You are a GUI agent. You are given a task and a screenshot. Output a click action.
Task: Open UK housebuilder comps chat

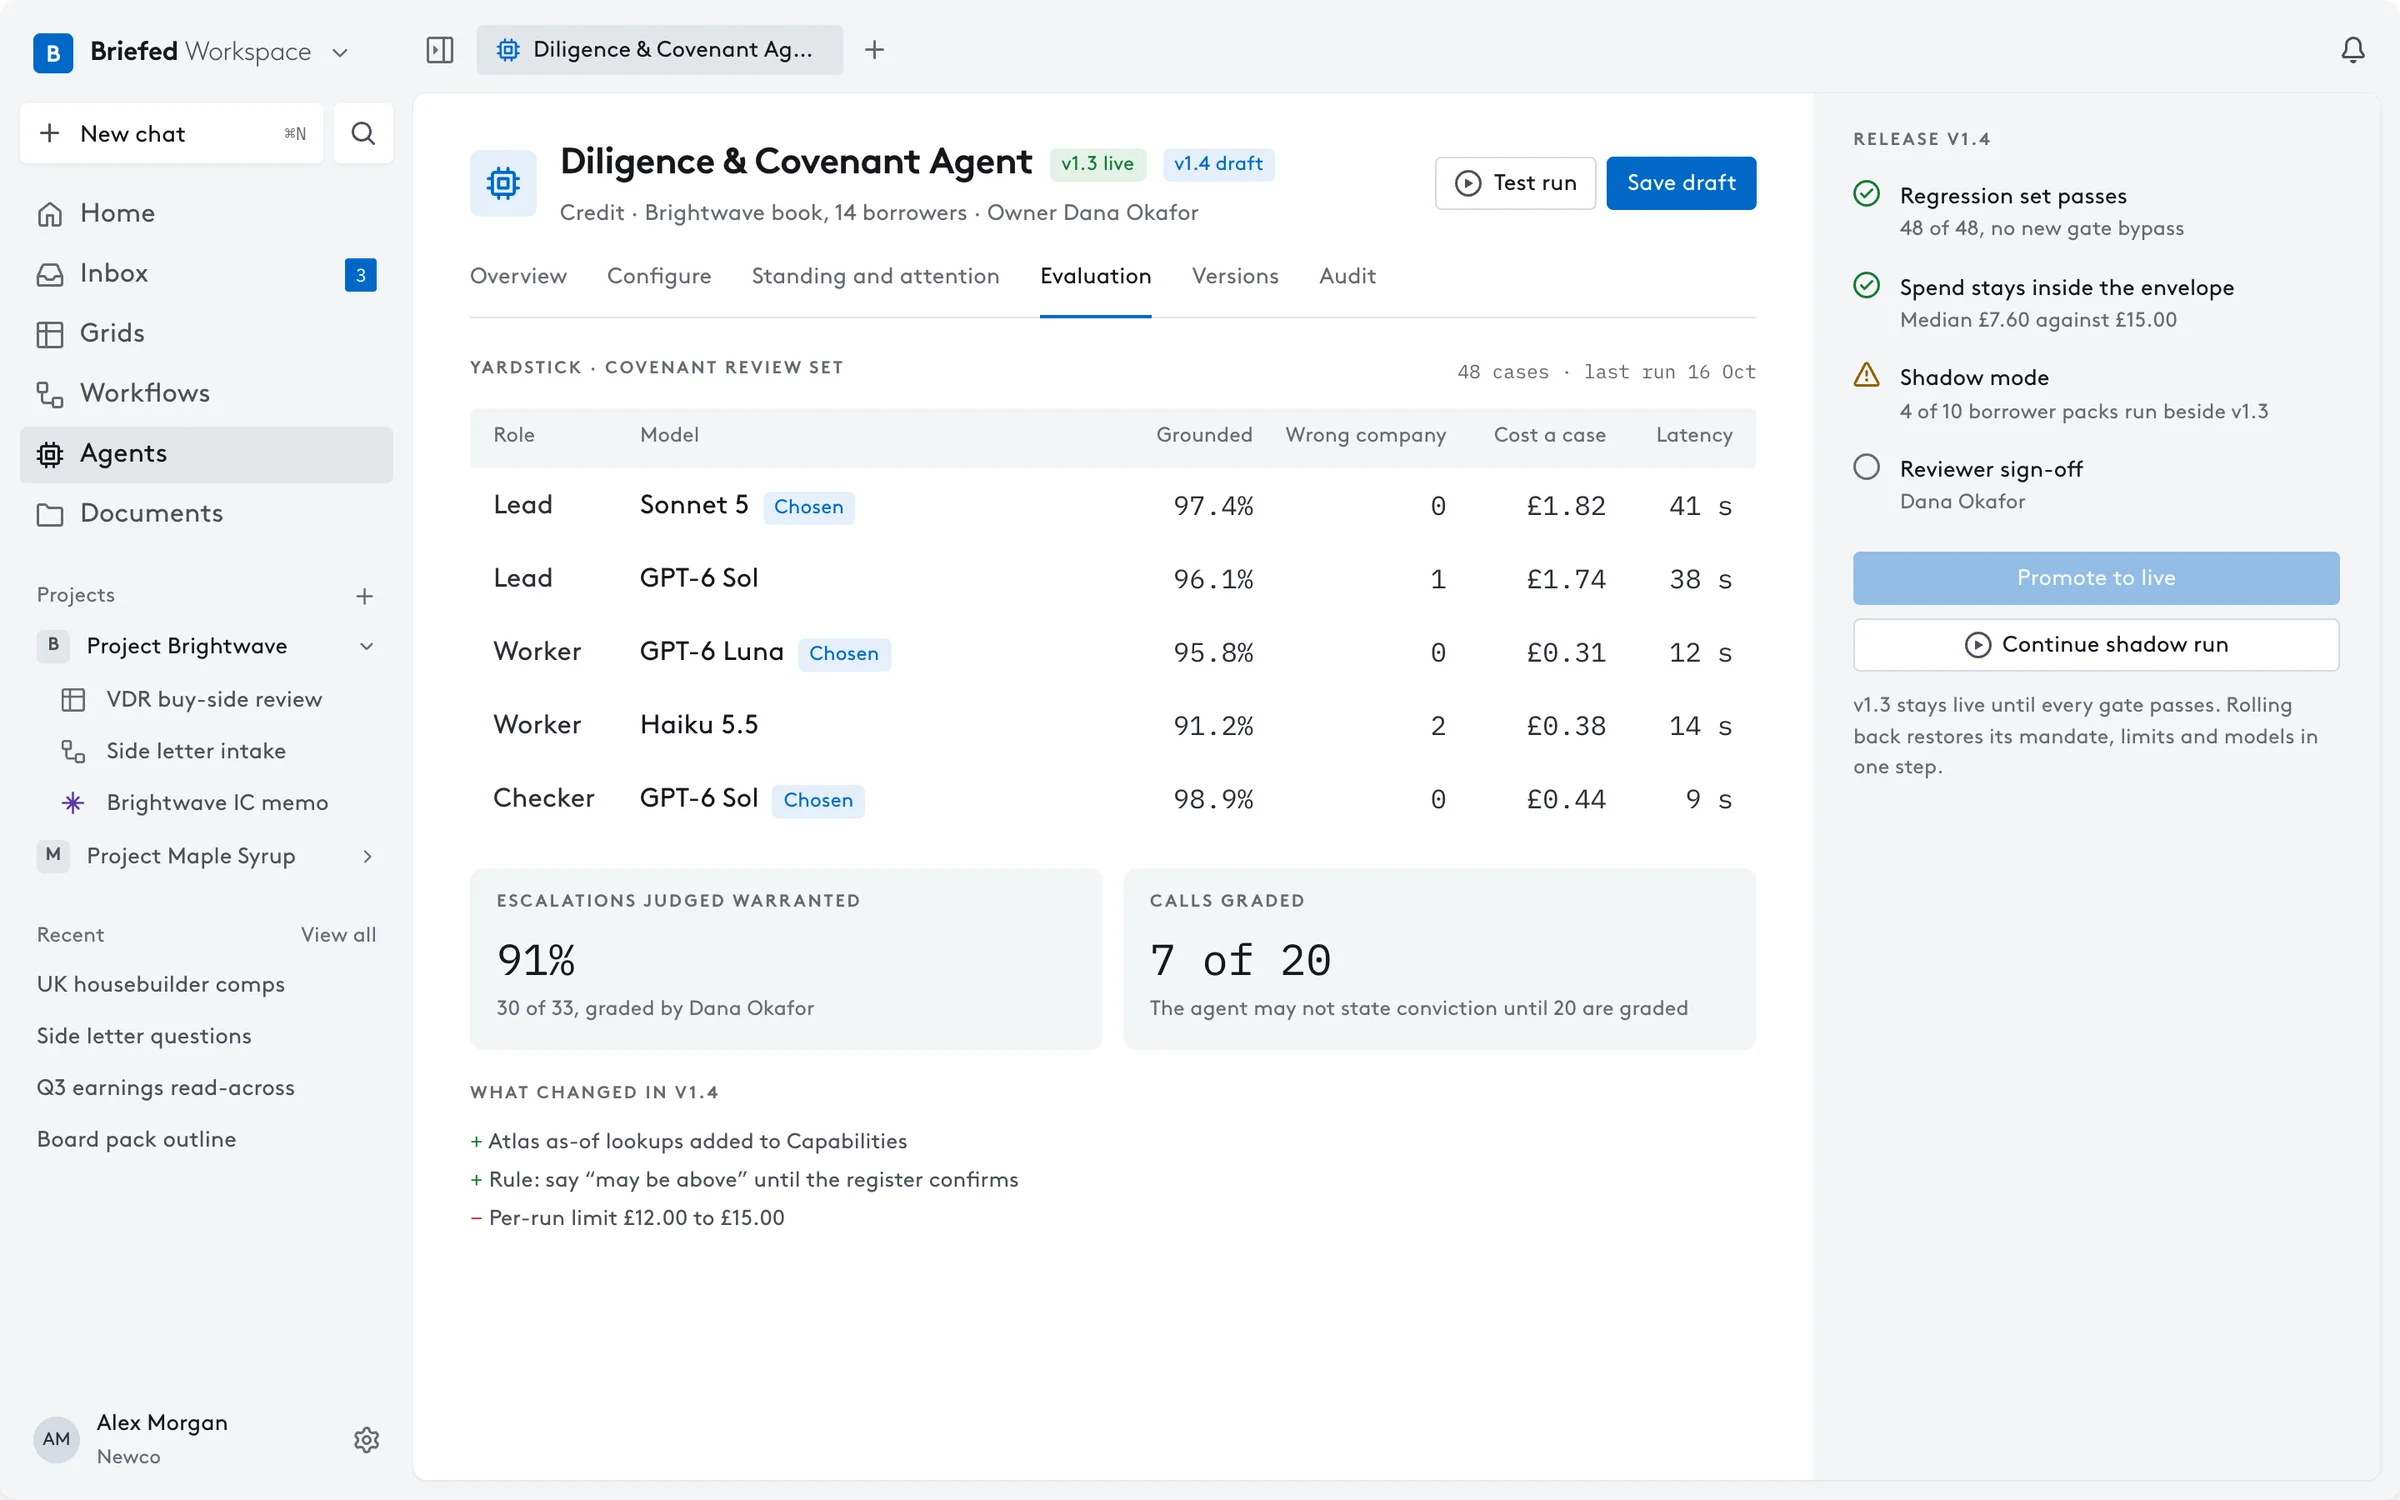tap(161, 985)
